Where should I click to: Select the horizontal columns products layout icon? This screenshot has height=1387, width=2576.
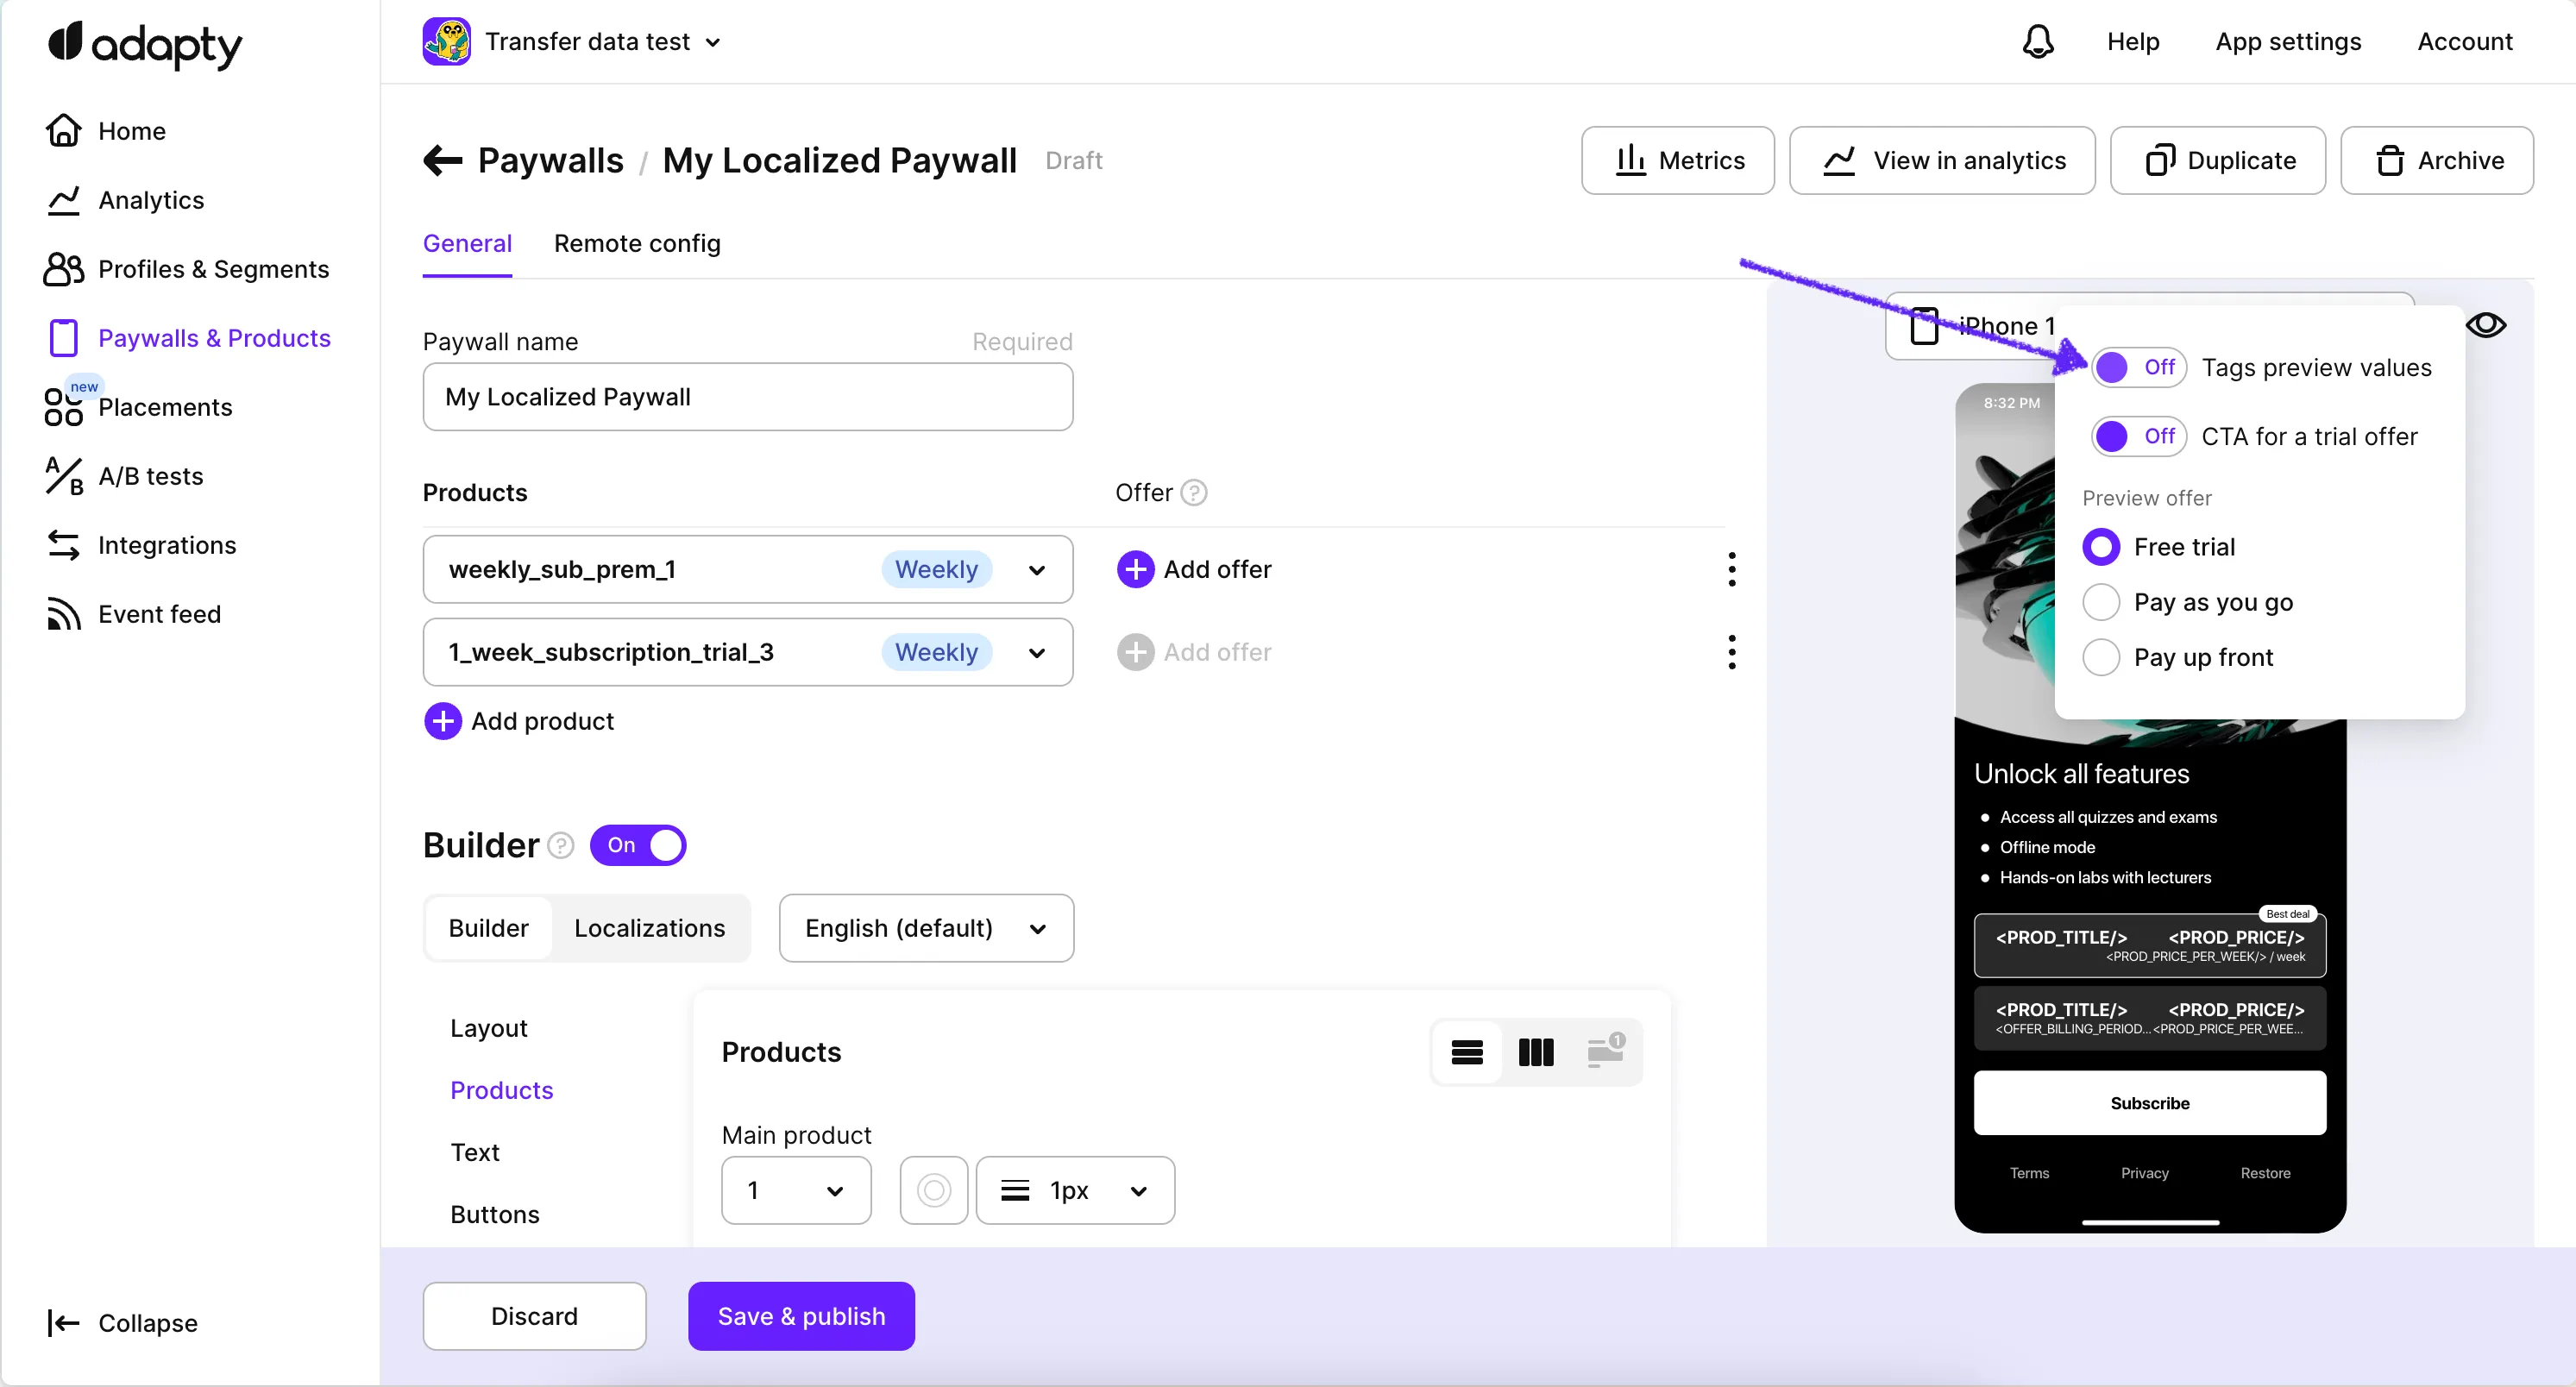click(x=1535, y=1052)
